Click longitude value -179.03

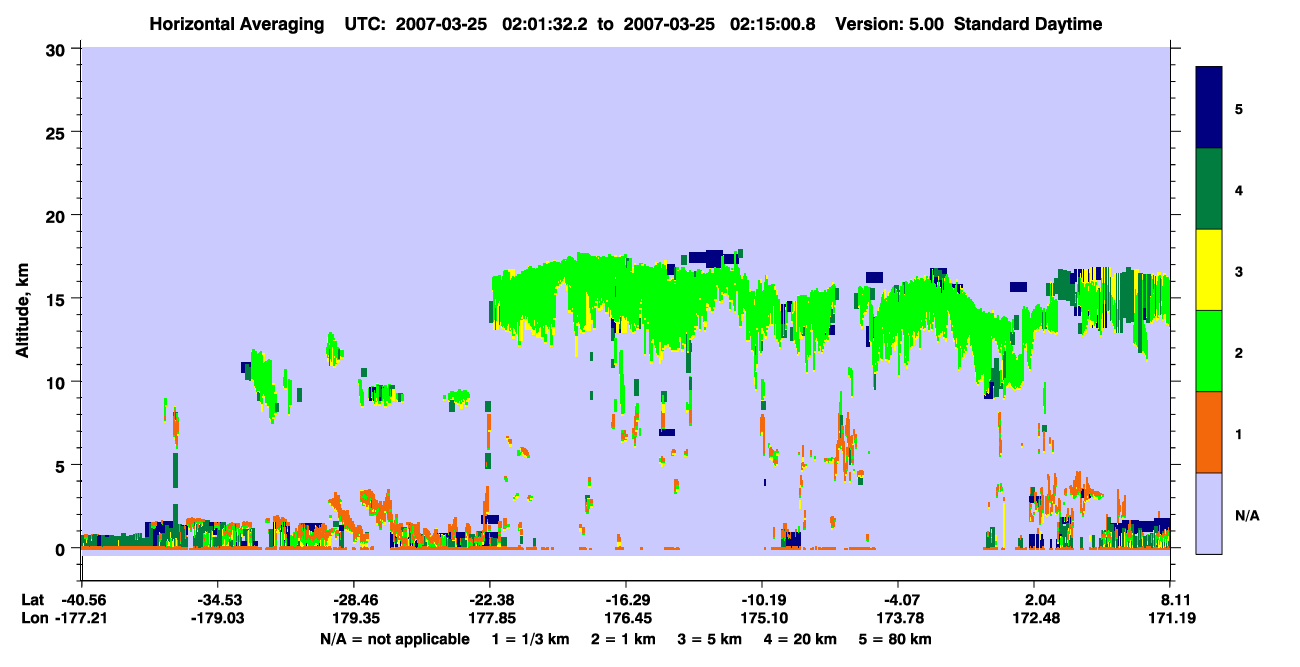coord(217,618)
